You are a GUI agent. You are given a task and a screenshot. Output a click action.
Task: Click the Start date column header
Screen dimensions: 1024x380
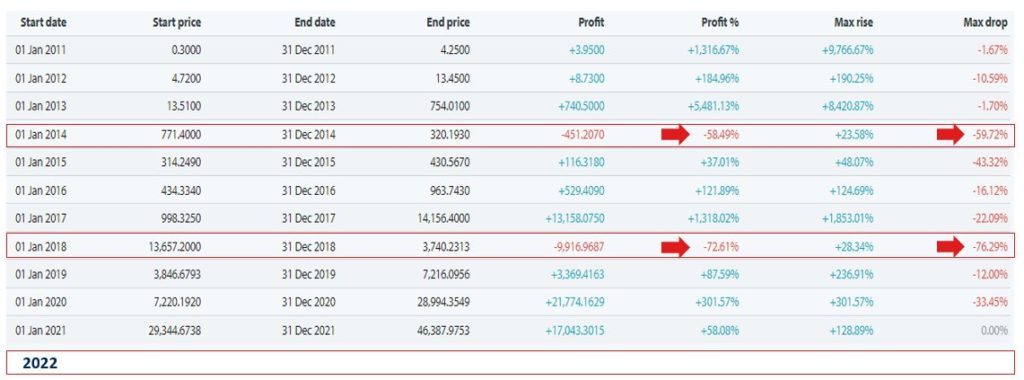tap(43, 22)
